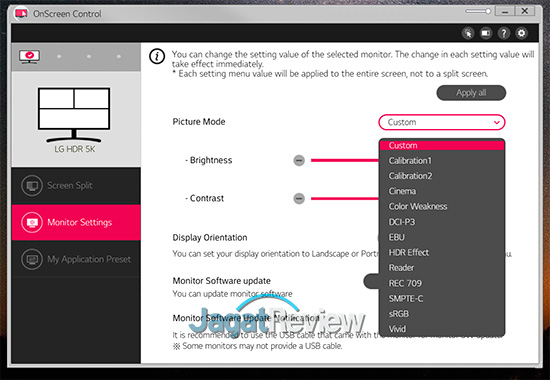Click the Picture Mode label
Image resolution: width=550 pixels, height=380 pixels.
[x=199, y=122]
